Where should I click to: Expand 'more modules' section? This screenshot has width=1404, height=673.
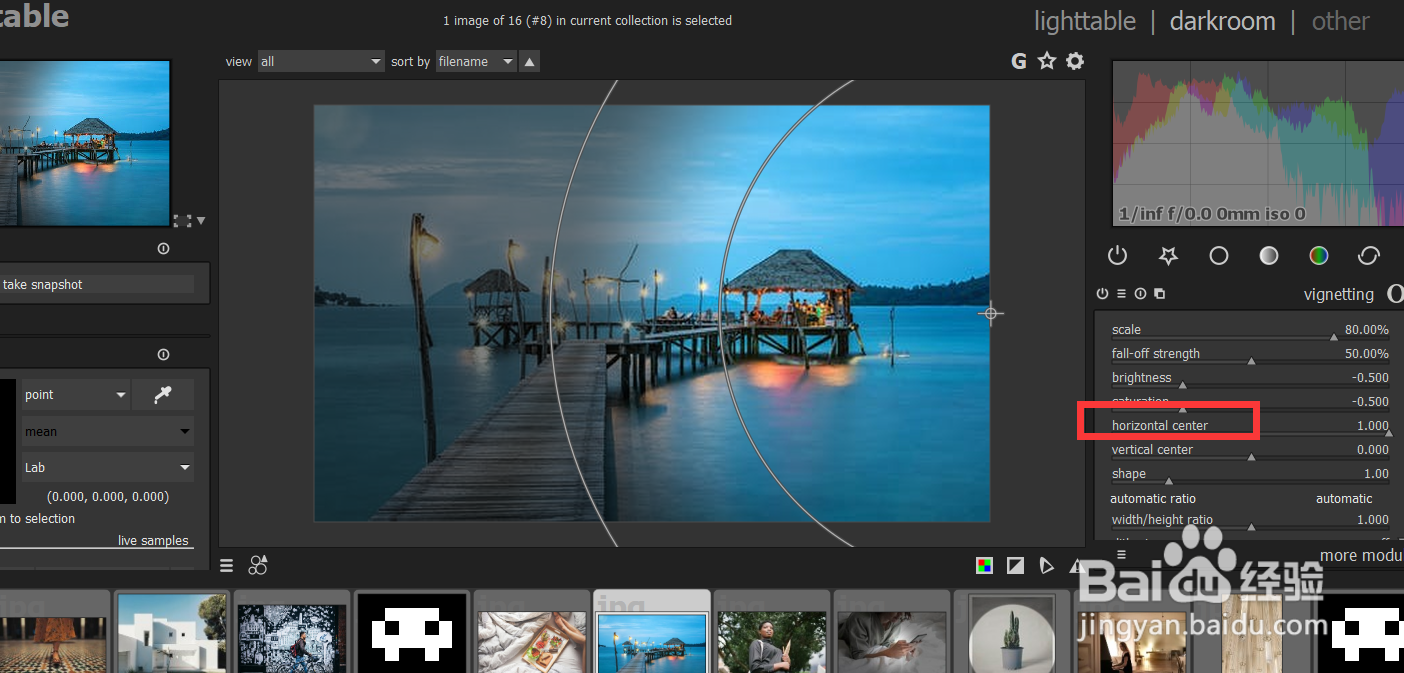point(1361,556)
